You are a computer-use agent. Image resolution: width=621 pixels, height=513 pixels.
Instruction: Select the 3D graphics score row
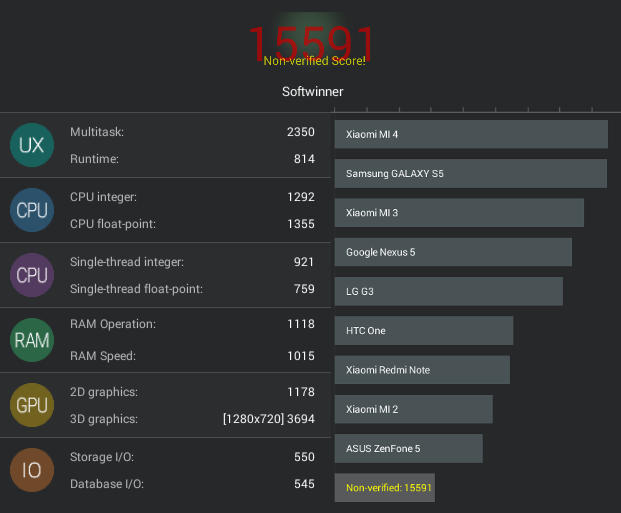coord(192,419)
